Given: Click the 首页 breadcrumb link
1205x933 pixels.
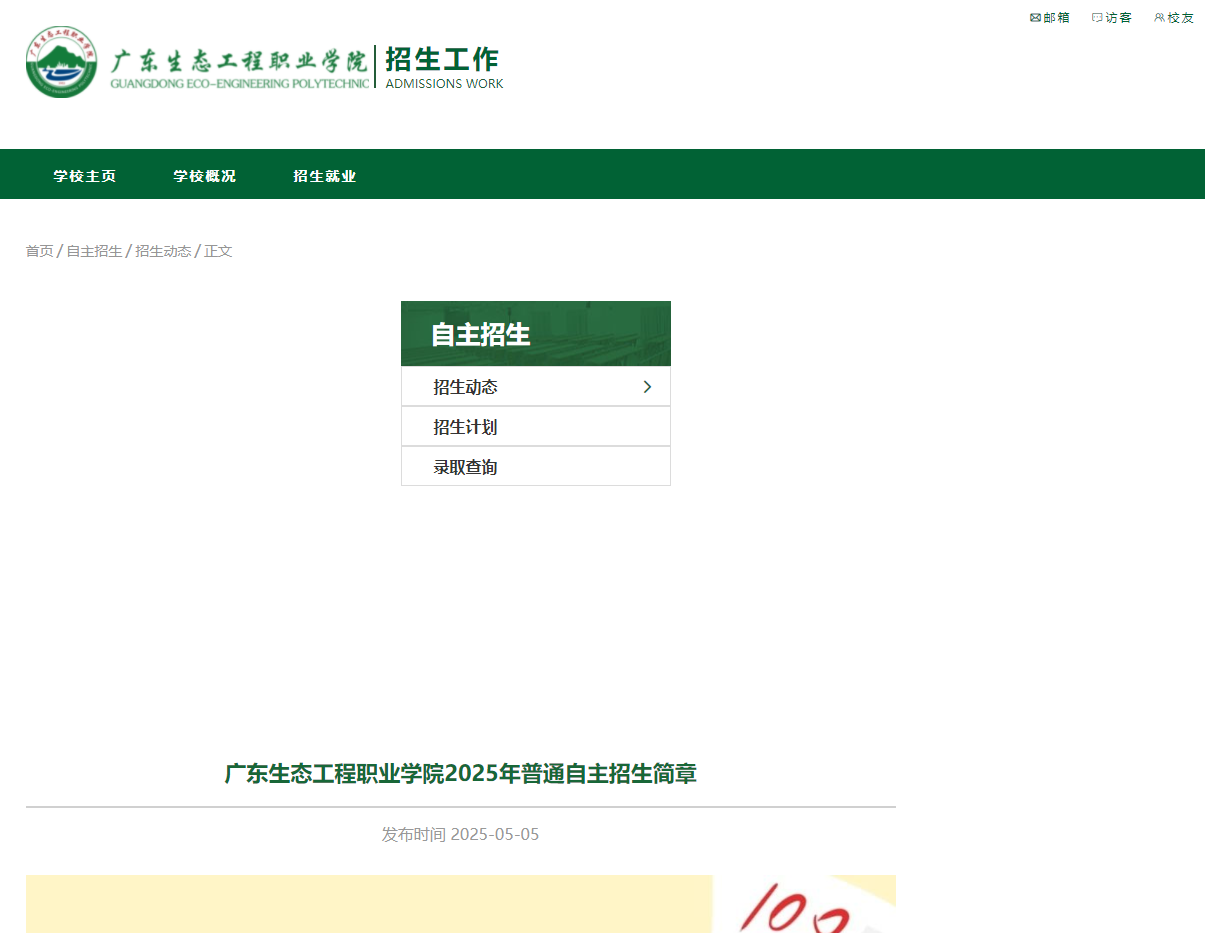Looking at the screenshot, I should (40, 251).
